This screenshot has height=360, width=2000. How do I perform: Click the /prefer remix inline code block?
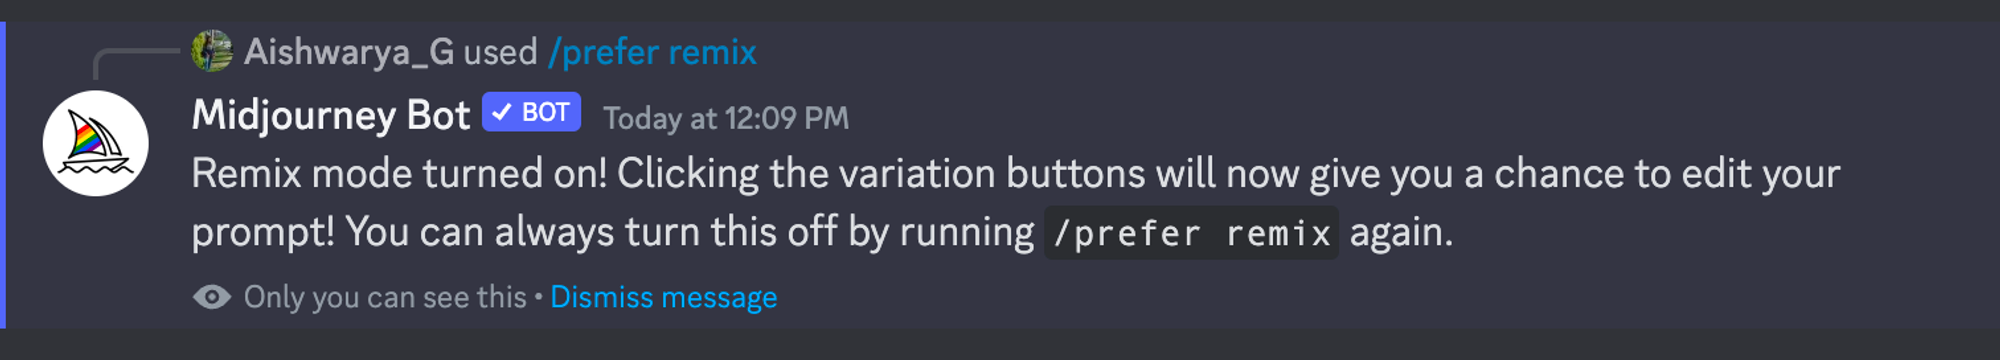pyautogui.click(x=1191, y=233)
